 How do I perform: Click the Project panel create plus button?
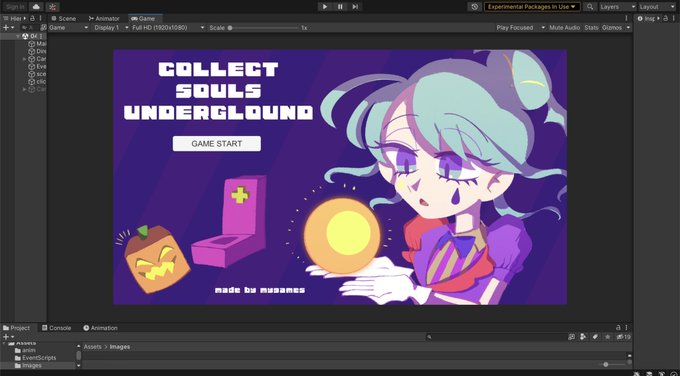click(8, 337)
